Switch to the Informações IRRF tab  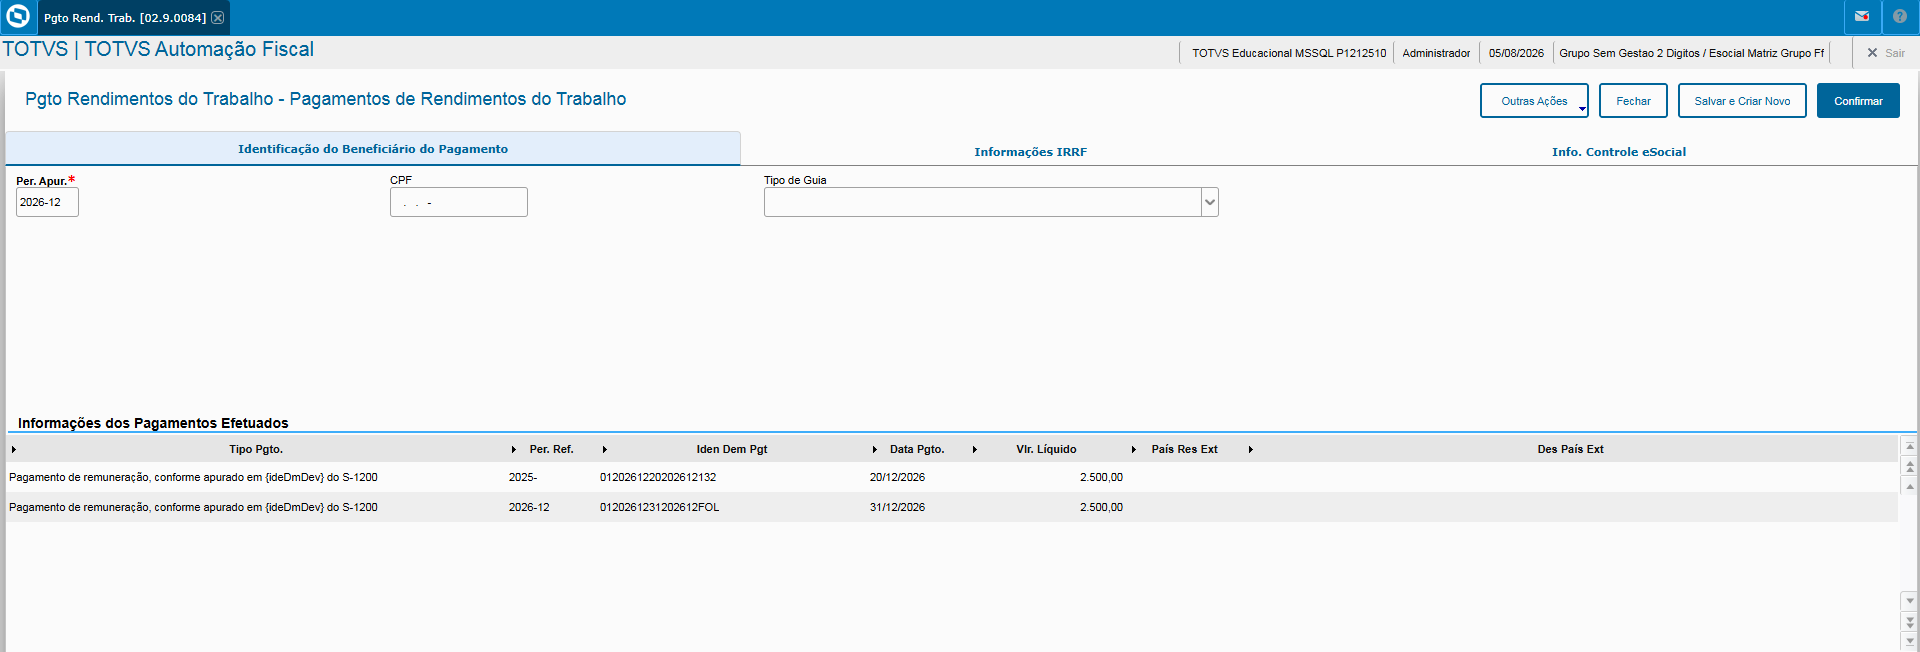pos(1030,152)
